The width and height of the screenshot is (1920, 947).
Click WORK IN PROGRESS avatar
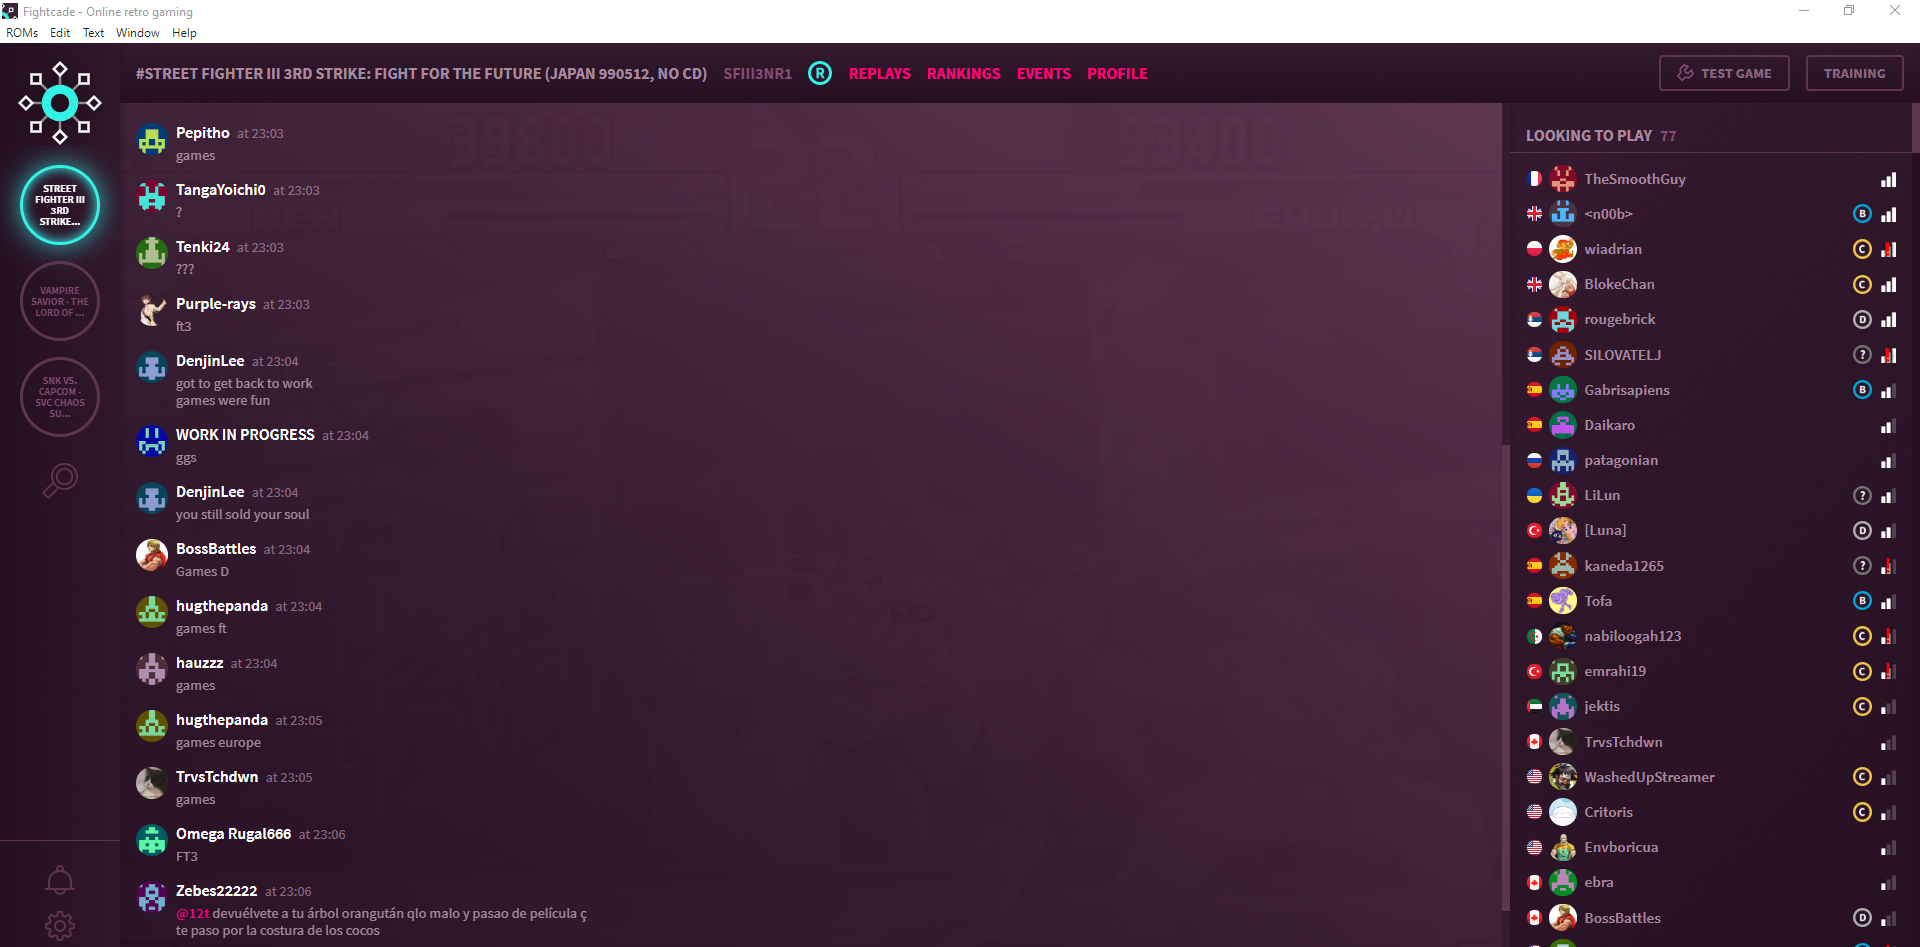pyautogui.click(x=152, y=442)
